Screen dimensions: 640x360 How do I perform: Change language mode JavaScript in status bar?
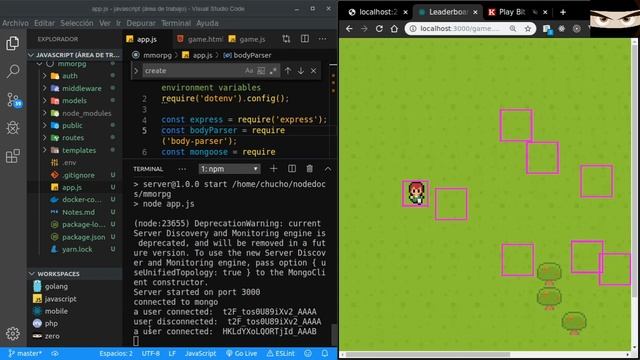(x=200, y=353)
